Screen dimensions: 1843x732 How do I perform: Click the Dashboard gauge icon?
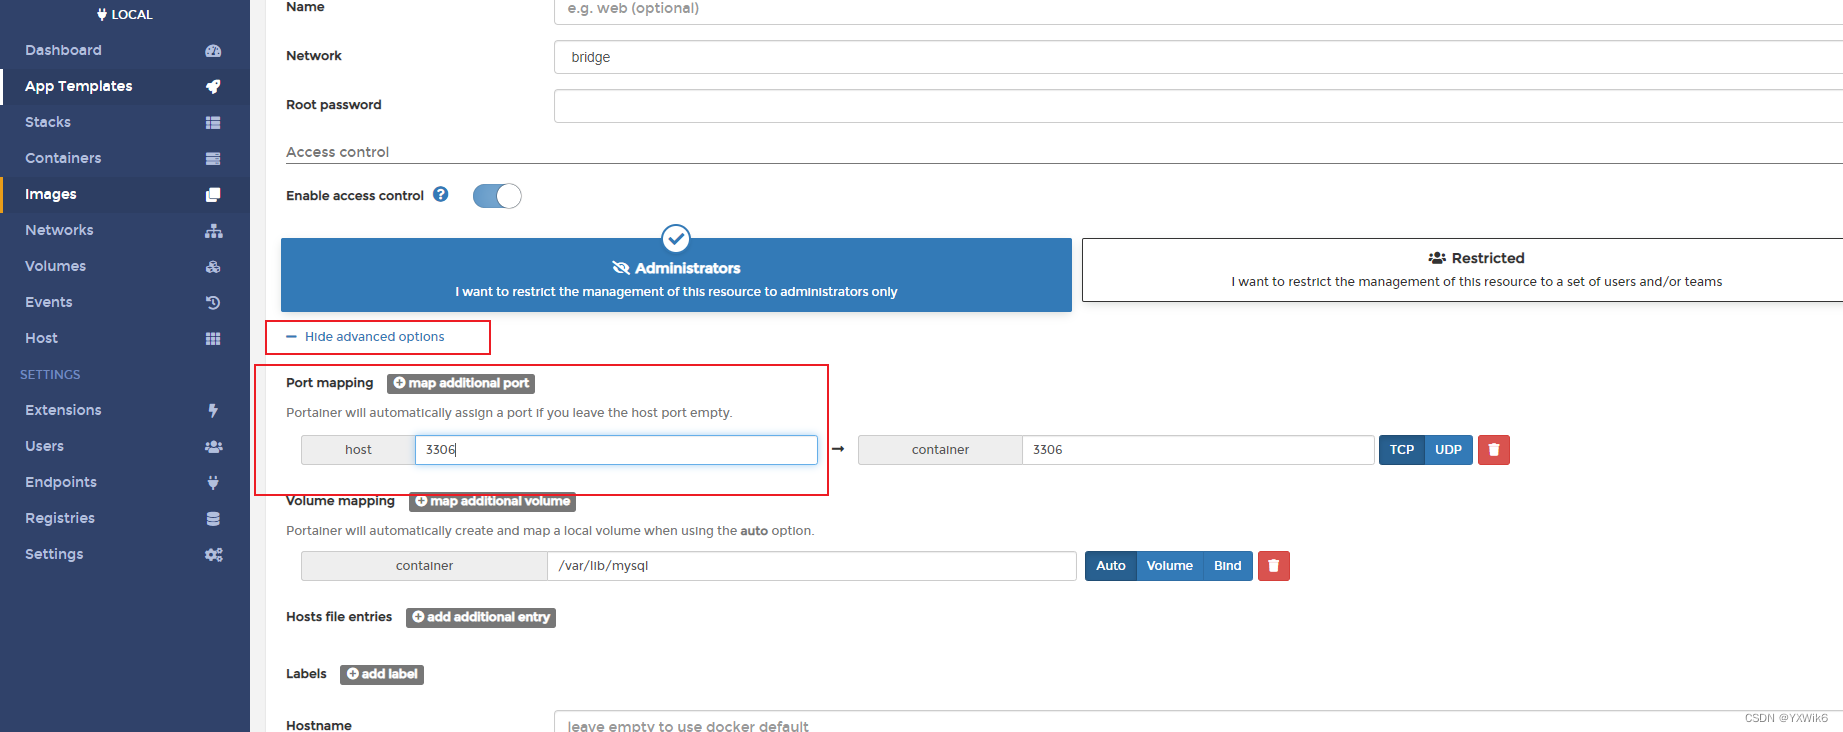coord(213,51)
